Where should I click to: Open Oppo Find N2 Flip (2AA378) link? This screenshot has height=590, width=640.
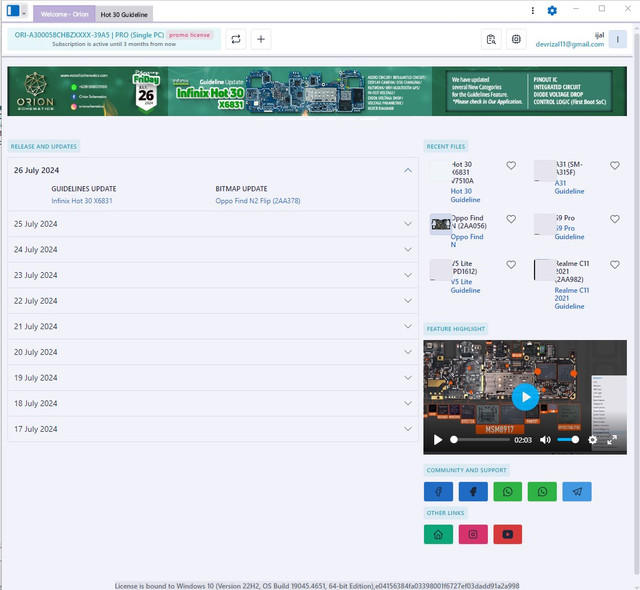pos(258,201)
